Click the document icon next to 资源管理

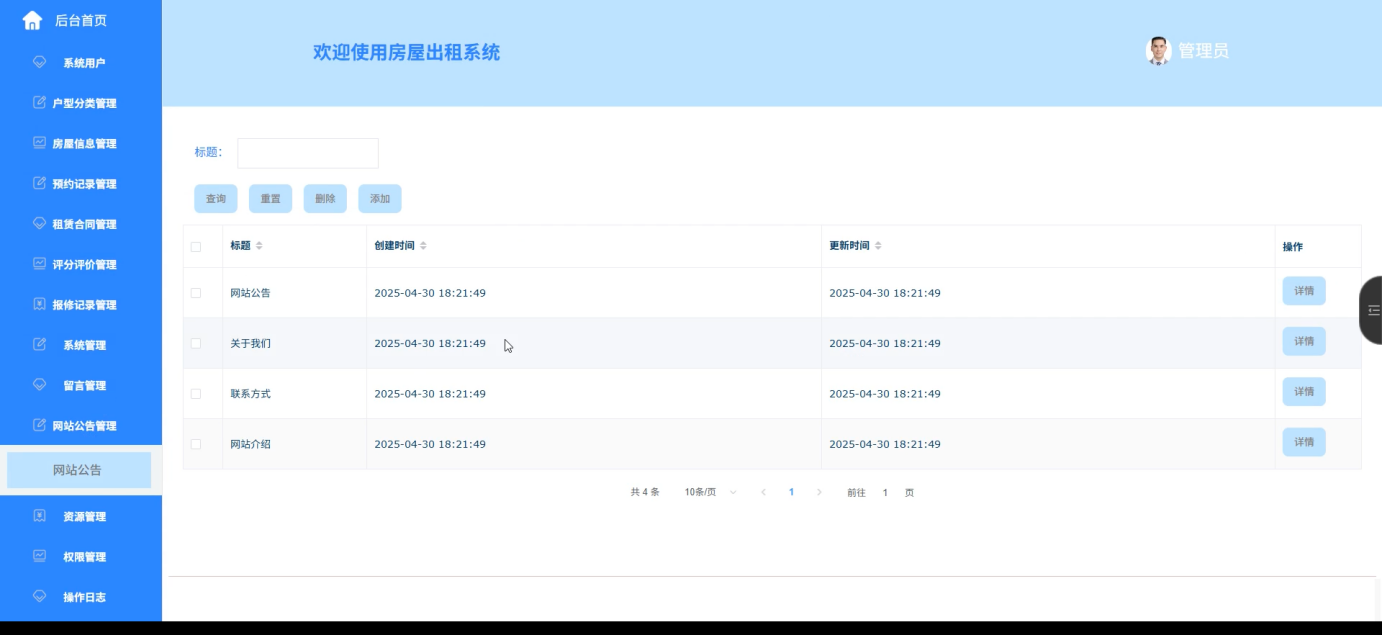(x=40, y=516)
